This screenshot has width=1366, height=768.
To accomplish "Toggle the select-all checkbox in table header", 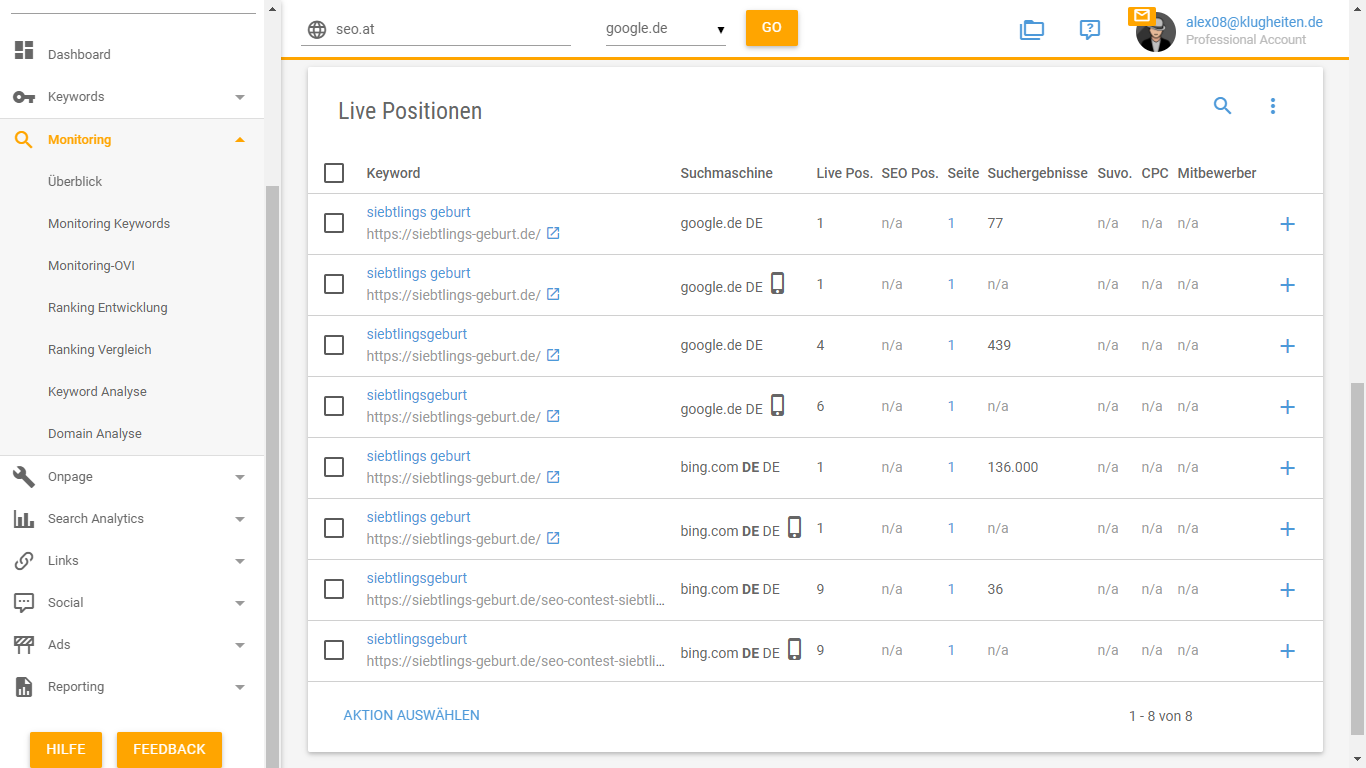I will [334, 173].
